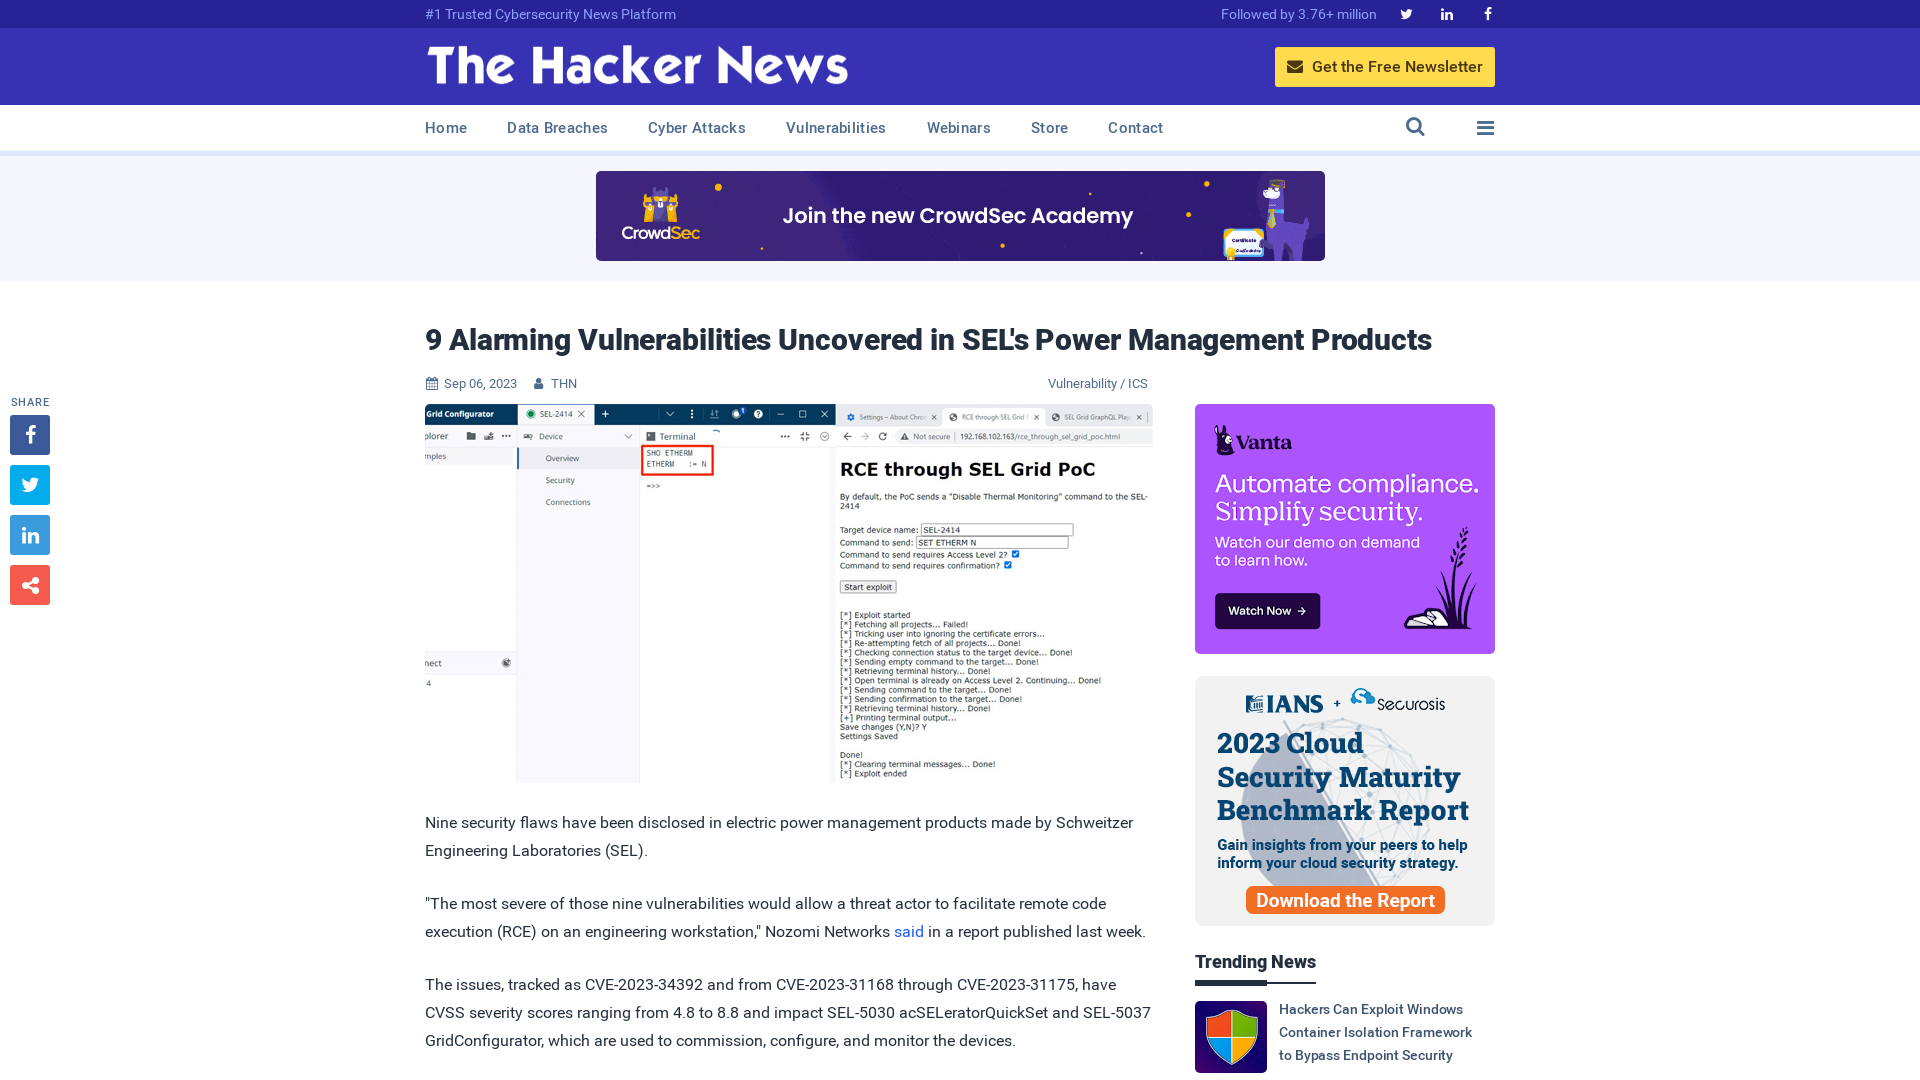Expand the navigation menu using hamburger icon
This screenshot has height=1080, width=1920.
pyautogui.click(x=1485, y=127)
